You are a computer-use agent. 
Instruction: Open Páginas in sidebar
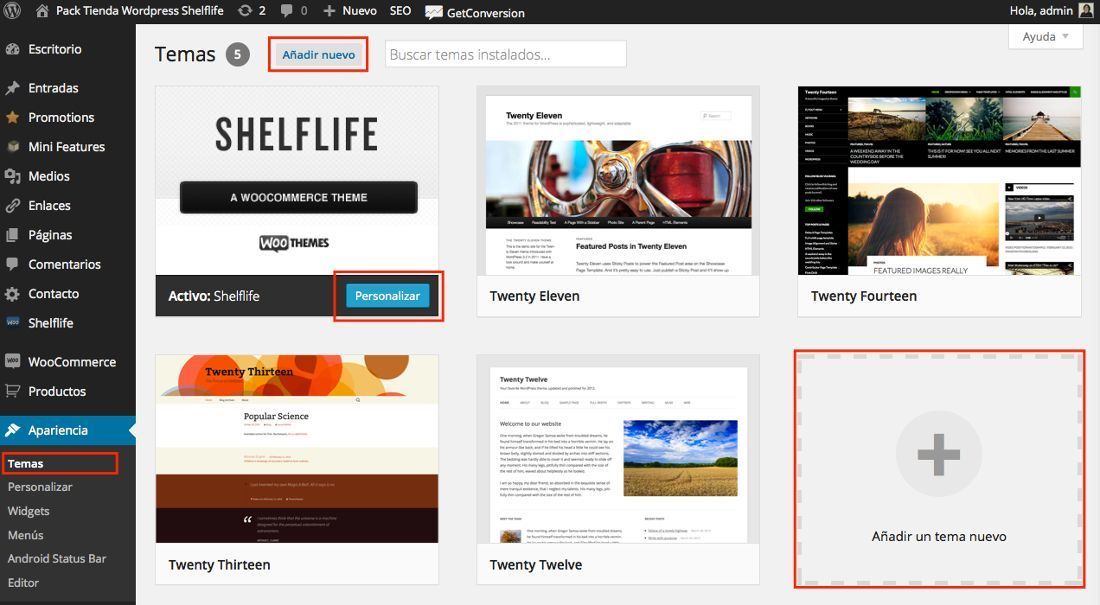pyautogui.click(x=50, y=235)
